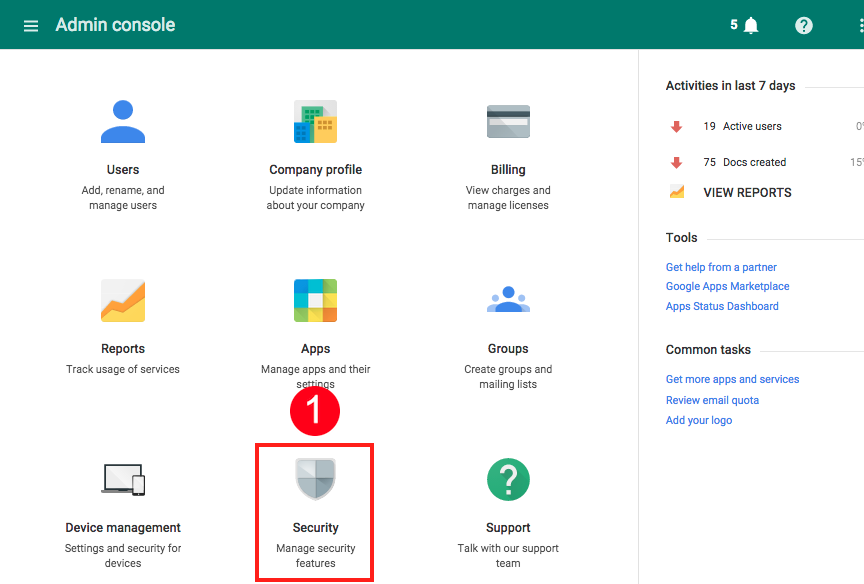Select the Company profile heading label

pos(315,170)
